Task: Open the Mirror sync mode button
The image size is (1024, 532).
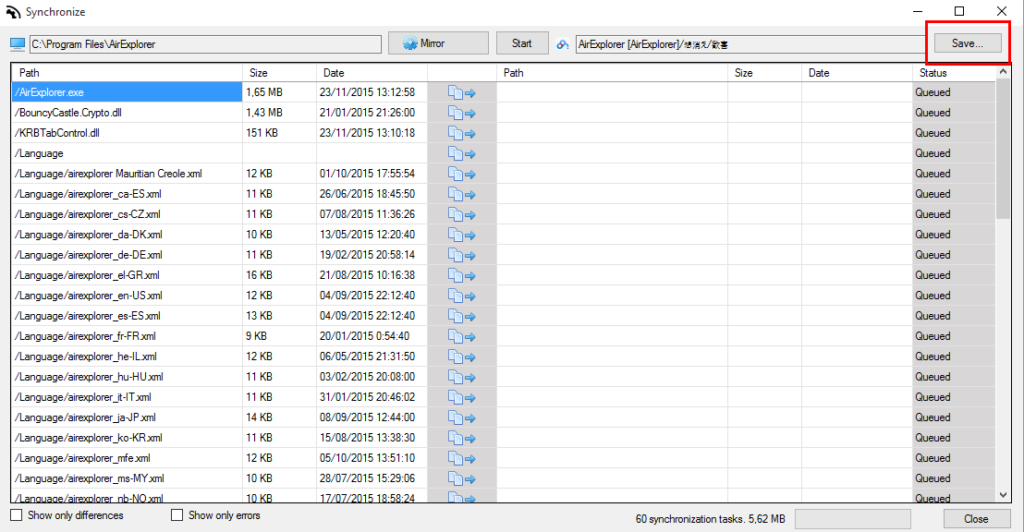Action: click(x=438, y=43)
